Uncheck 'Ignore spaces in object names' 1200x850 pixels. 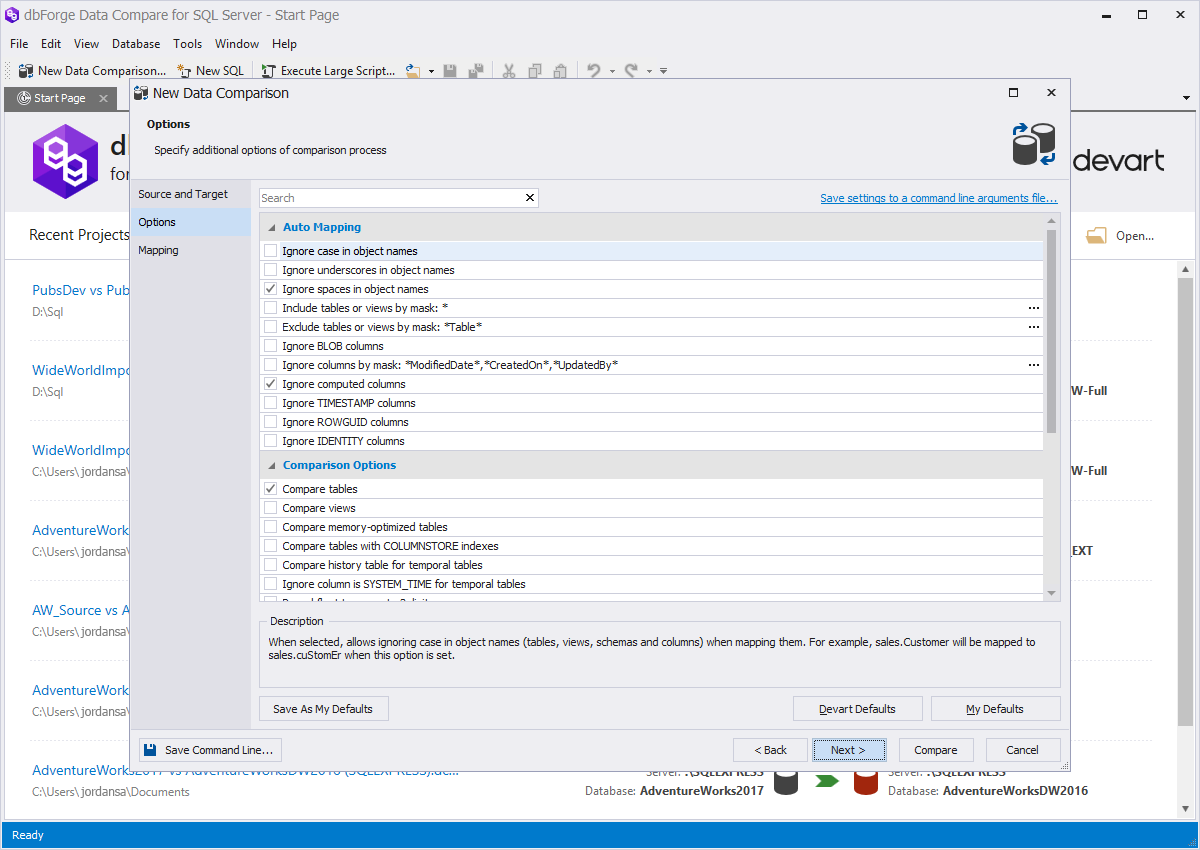(270, 289)
